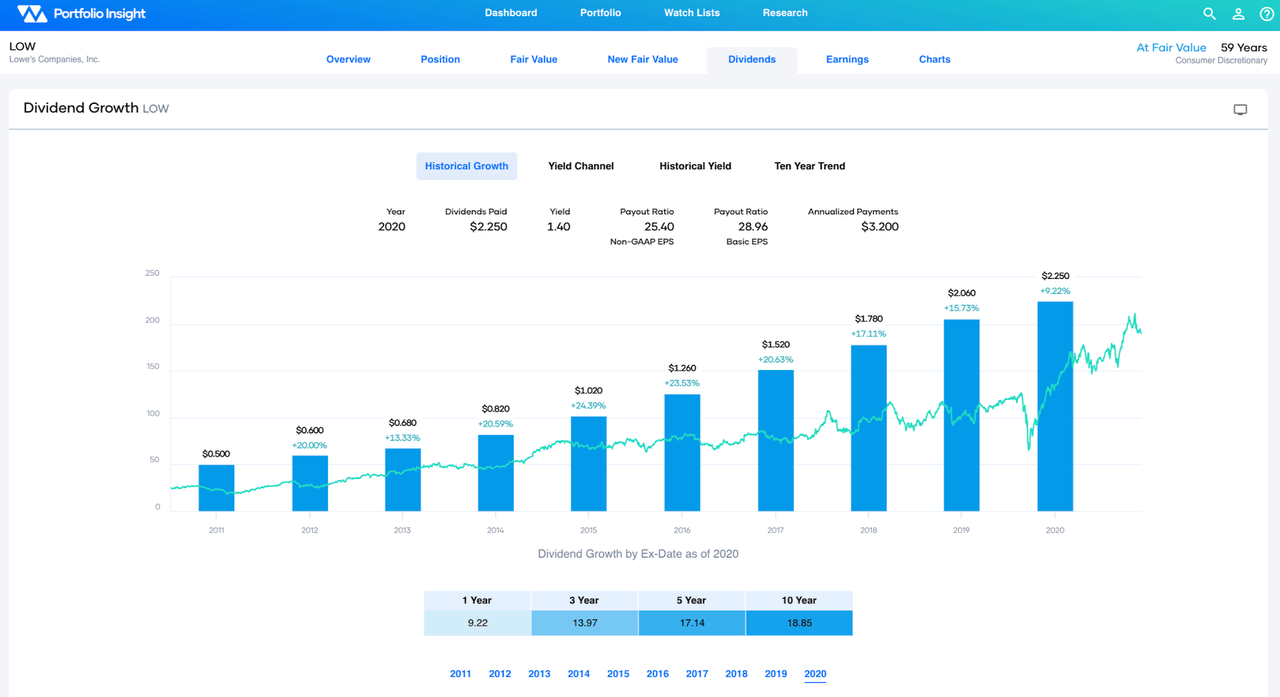Viewport: 1280px width, 697px height.
Task: Click the user account icon
Action: coord(1238,13)
